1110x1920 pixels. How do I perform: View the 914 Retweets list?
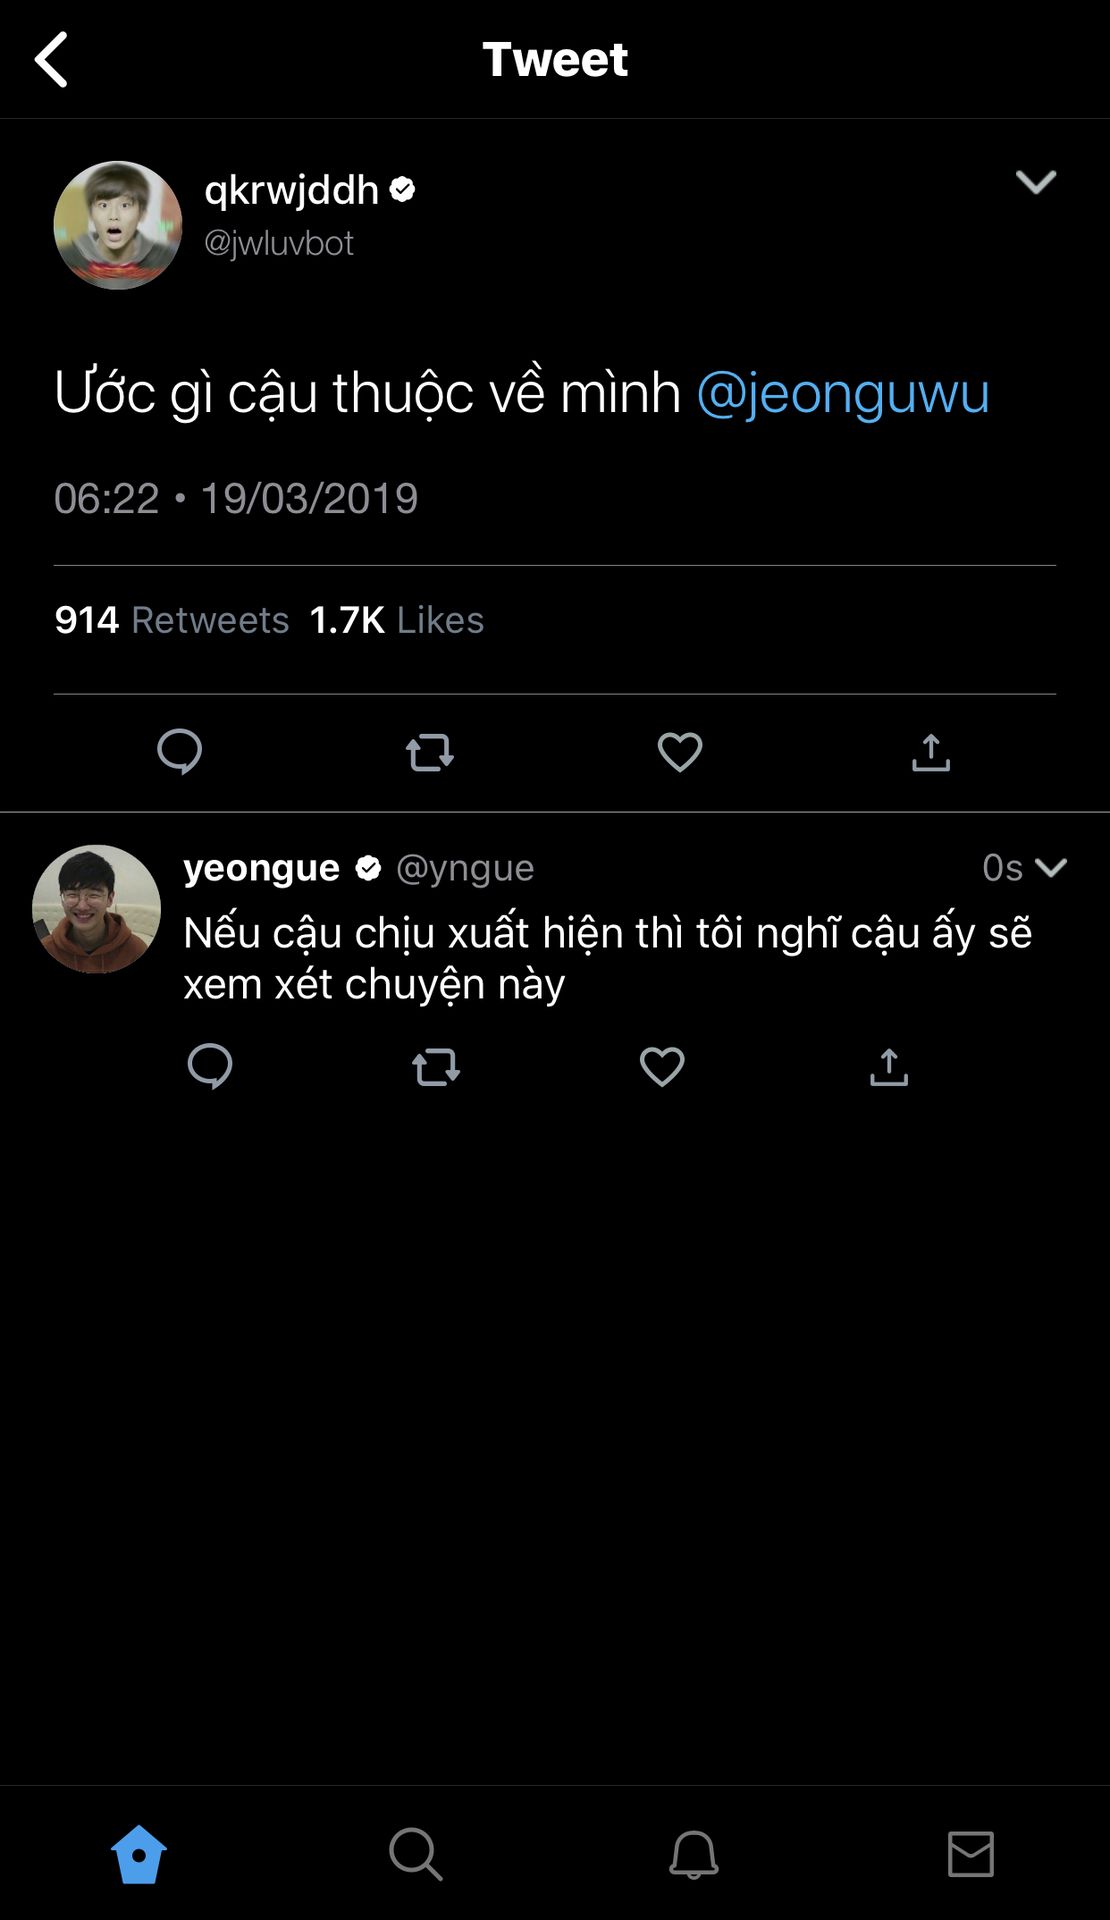(172, 620)
